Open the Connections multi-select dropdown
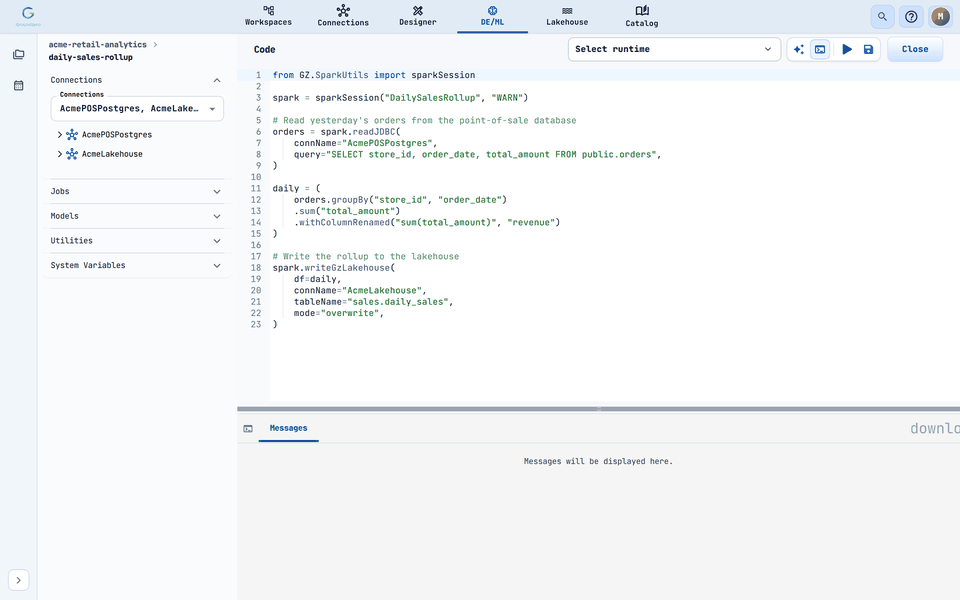Screen dimensions: 960x600 tap(137, 108)
